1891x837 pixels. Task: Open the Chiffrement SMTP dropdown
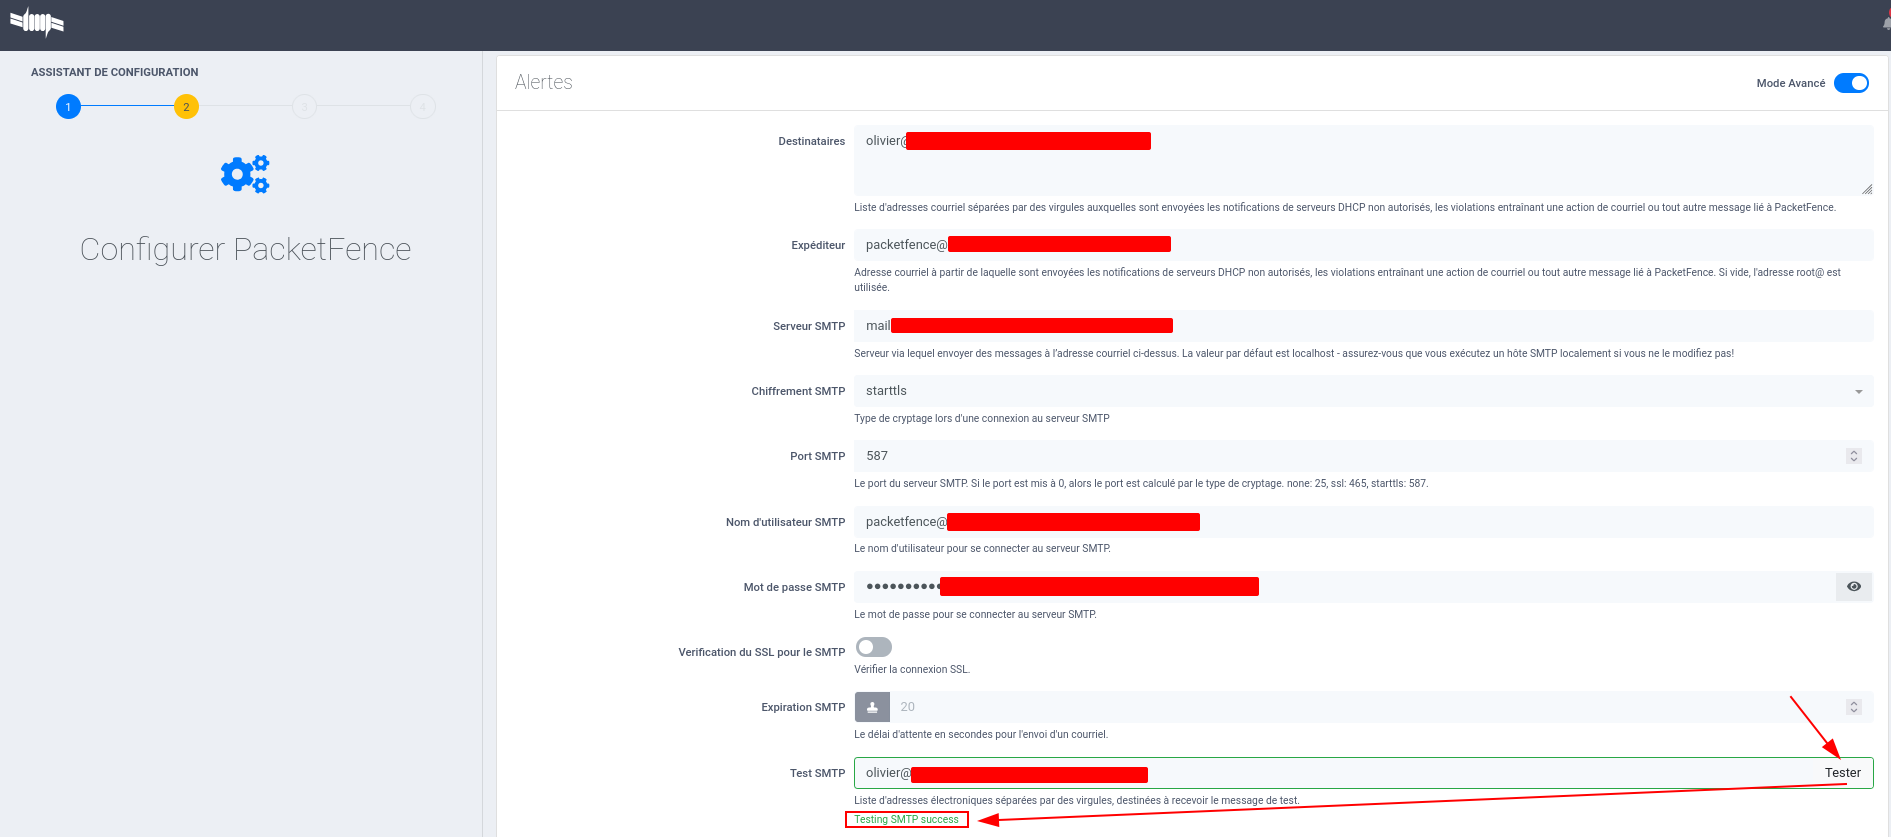point(1364,391)
